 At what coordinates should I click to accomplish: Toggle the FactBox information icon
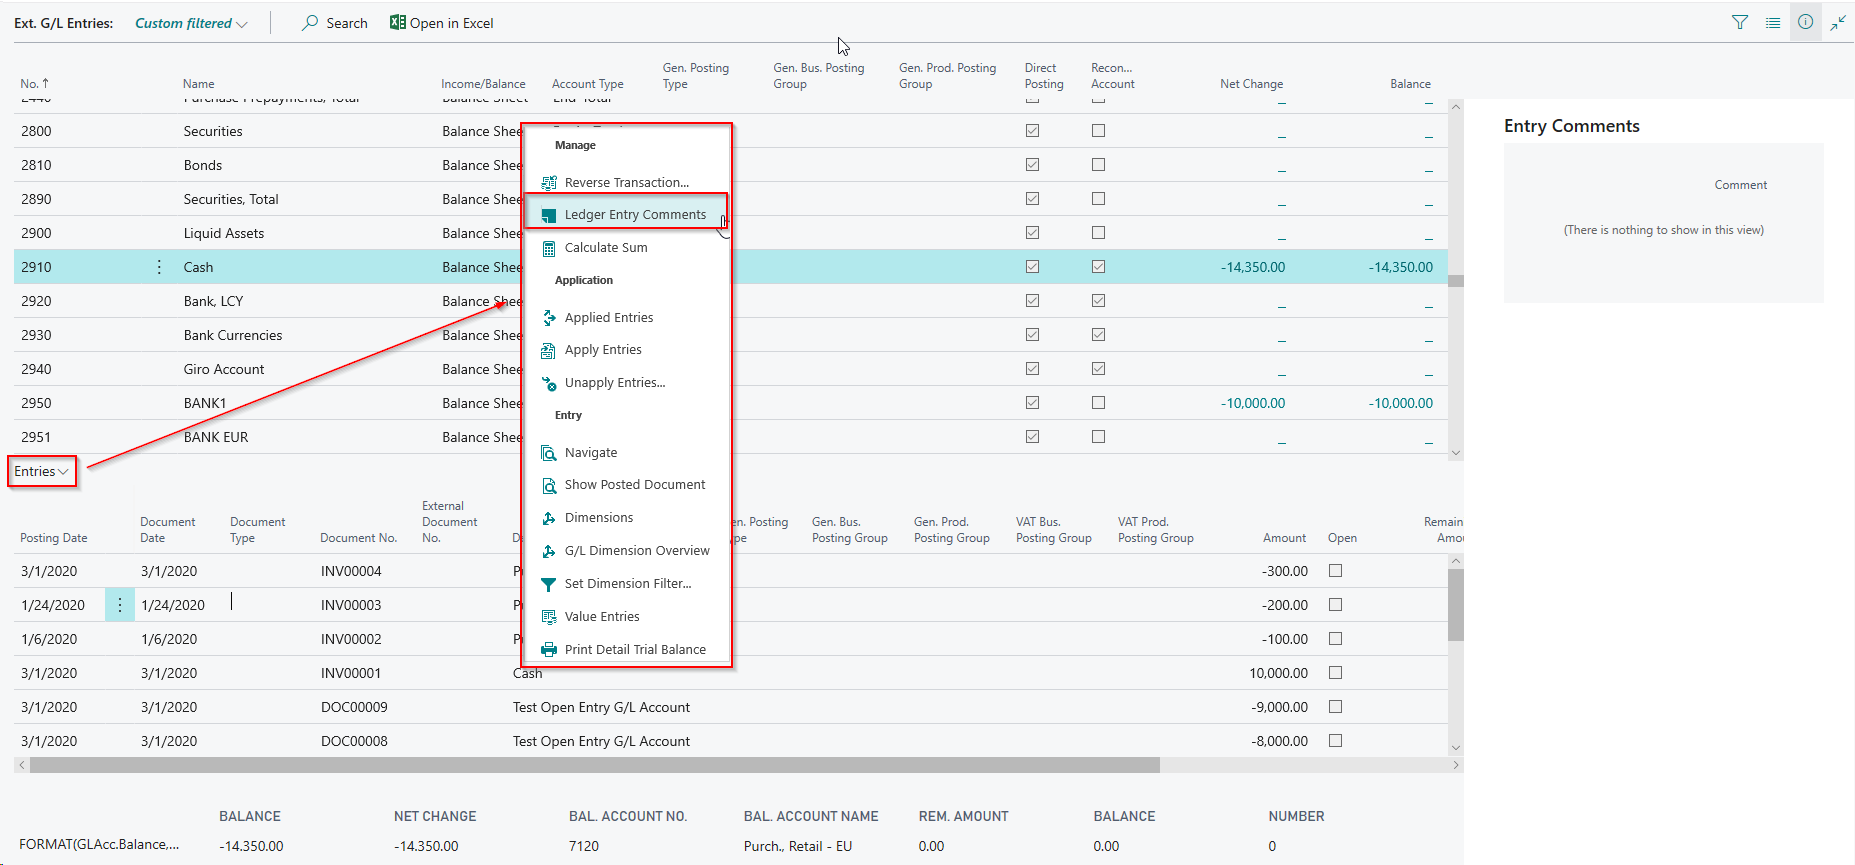click(1805, 22)
